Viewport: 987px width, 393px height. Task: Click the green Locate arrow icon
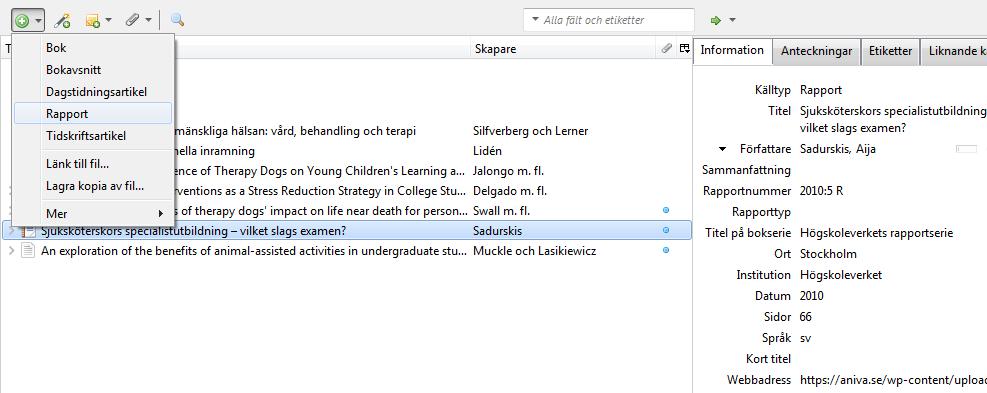716,20
